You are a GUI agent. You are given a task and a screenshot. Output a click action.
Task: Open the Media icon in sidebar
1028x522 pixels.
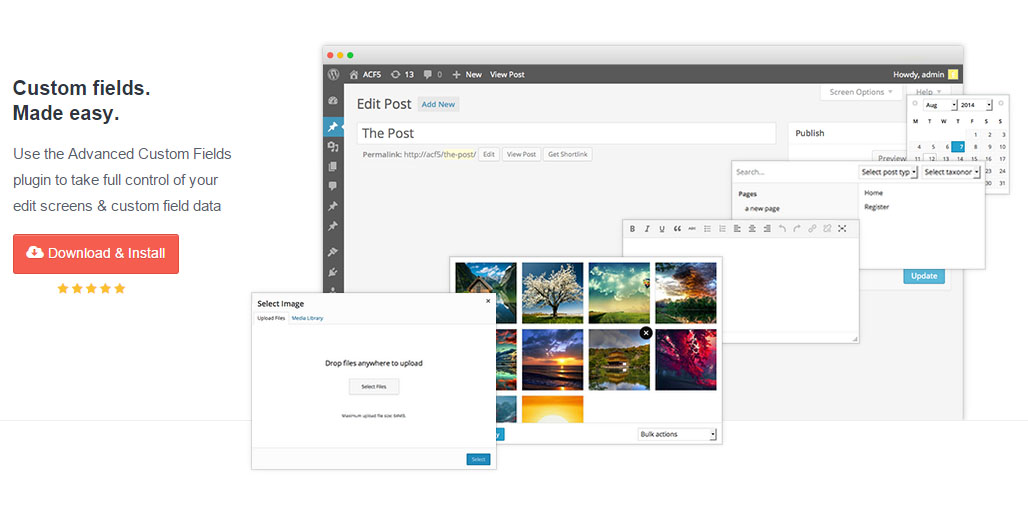point(333,147)
